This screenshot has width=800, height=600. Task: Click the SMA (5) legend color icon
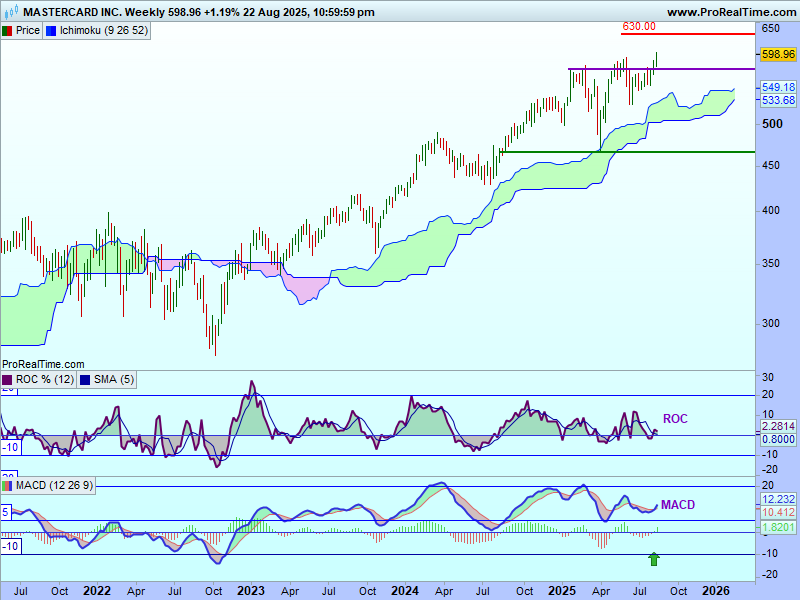pyautogui.click(x=85, y=380)
